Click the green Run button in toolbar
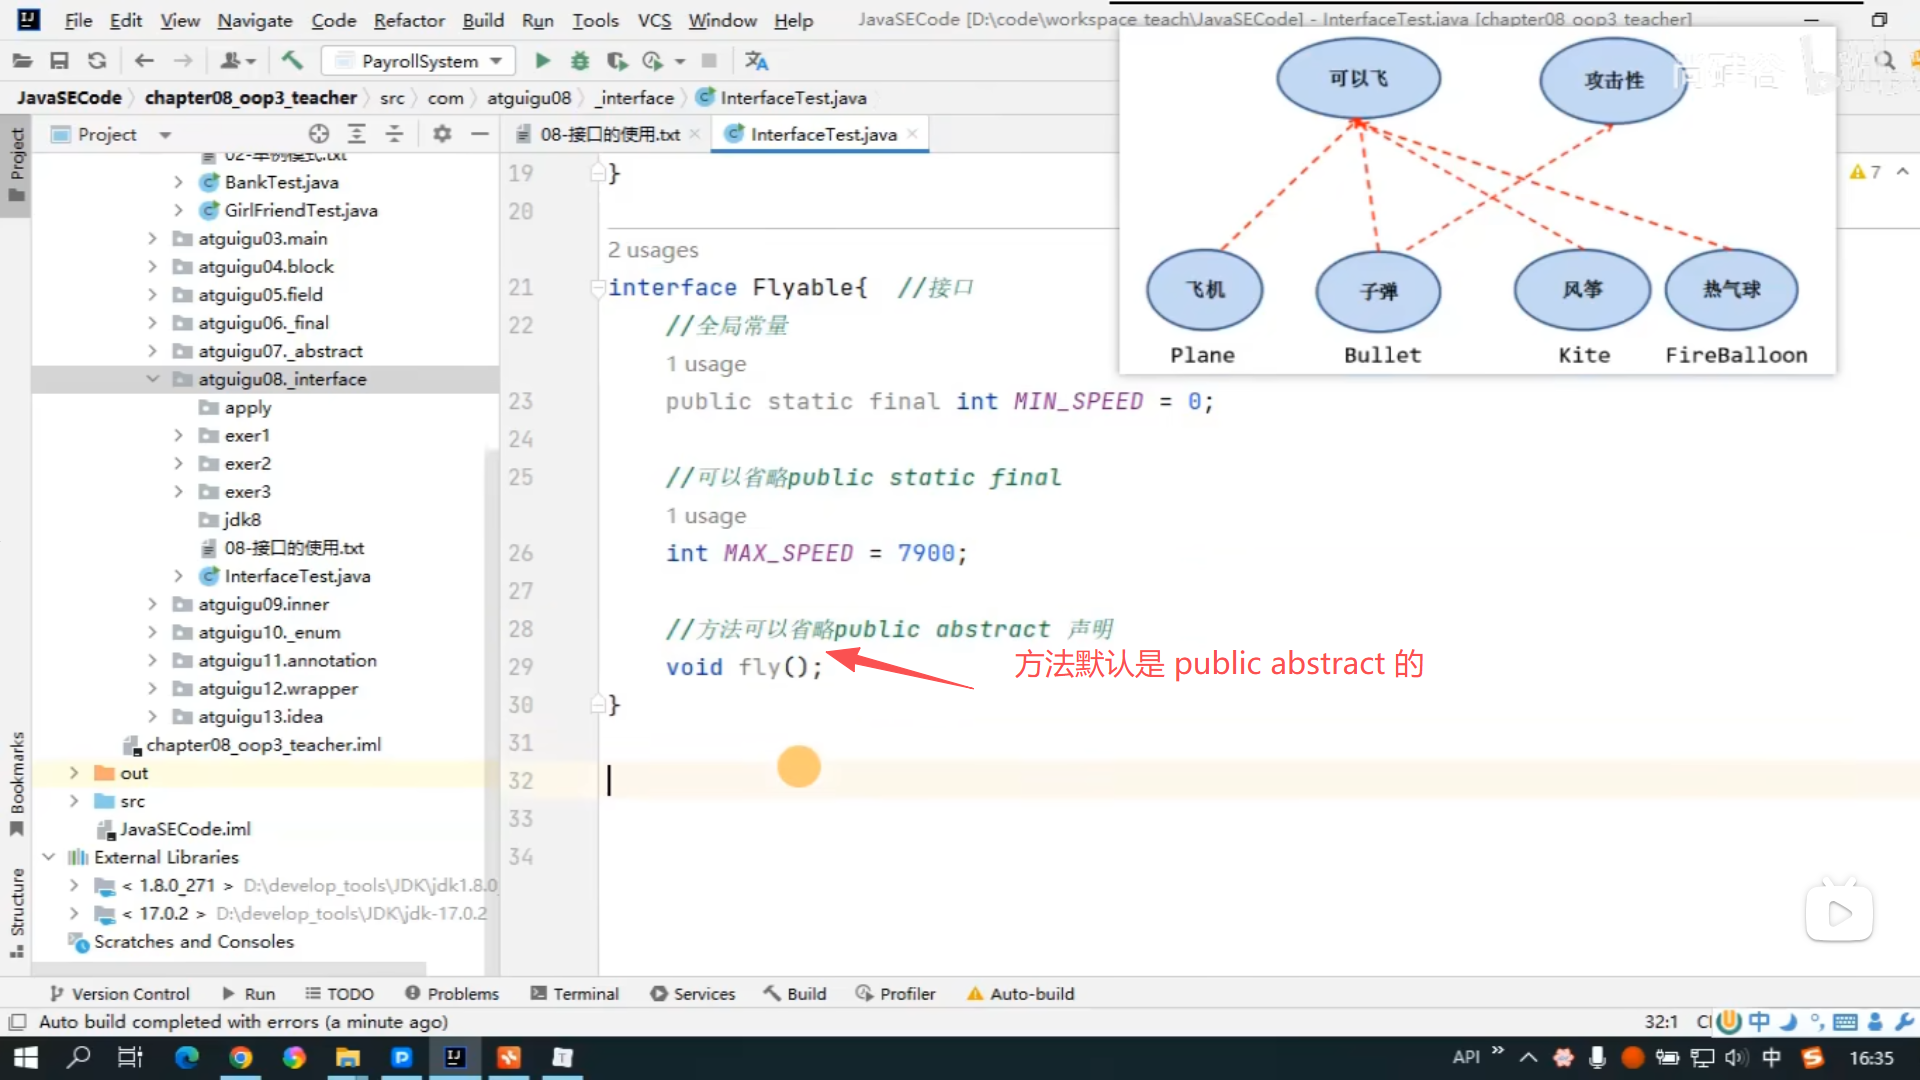 tap(542, 61)
